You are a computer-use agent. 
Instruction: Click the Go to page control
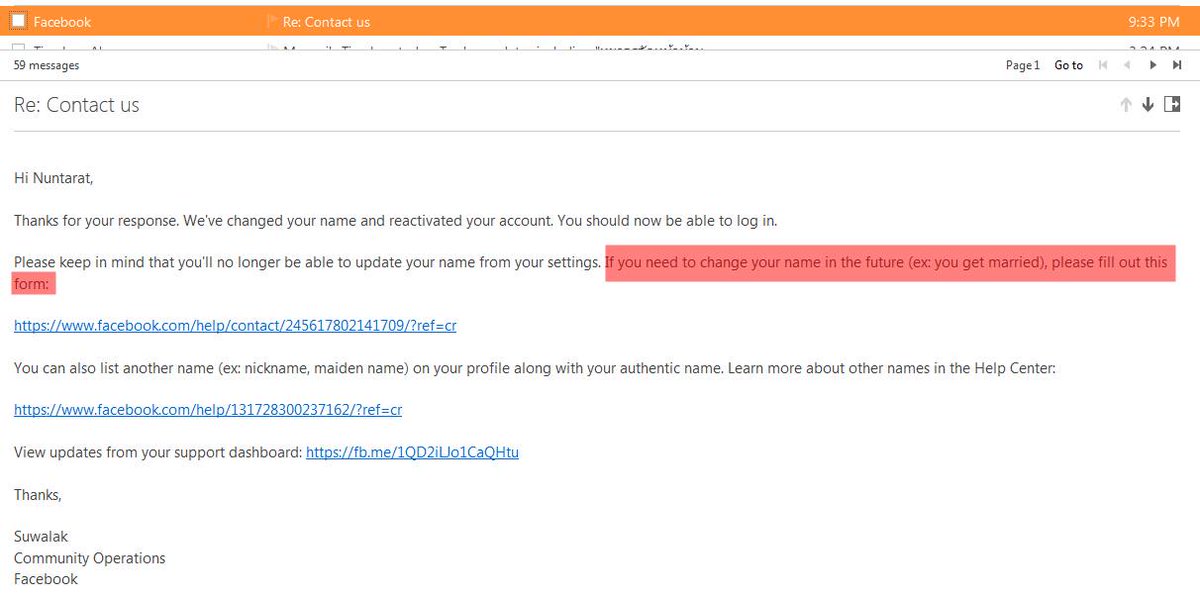[x=1068, y=65]
